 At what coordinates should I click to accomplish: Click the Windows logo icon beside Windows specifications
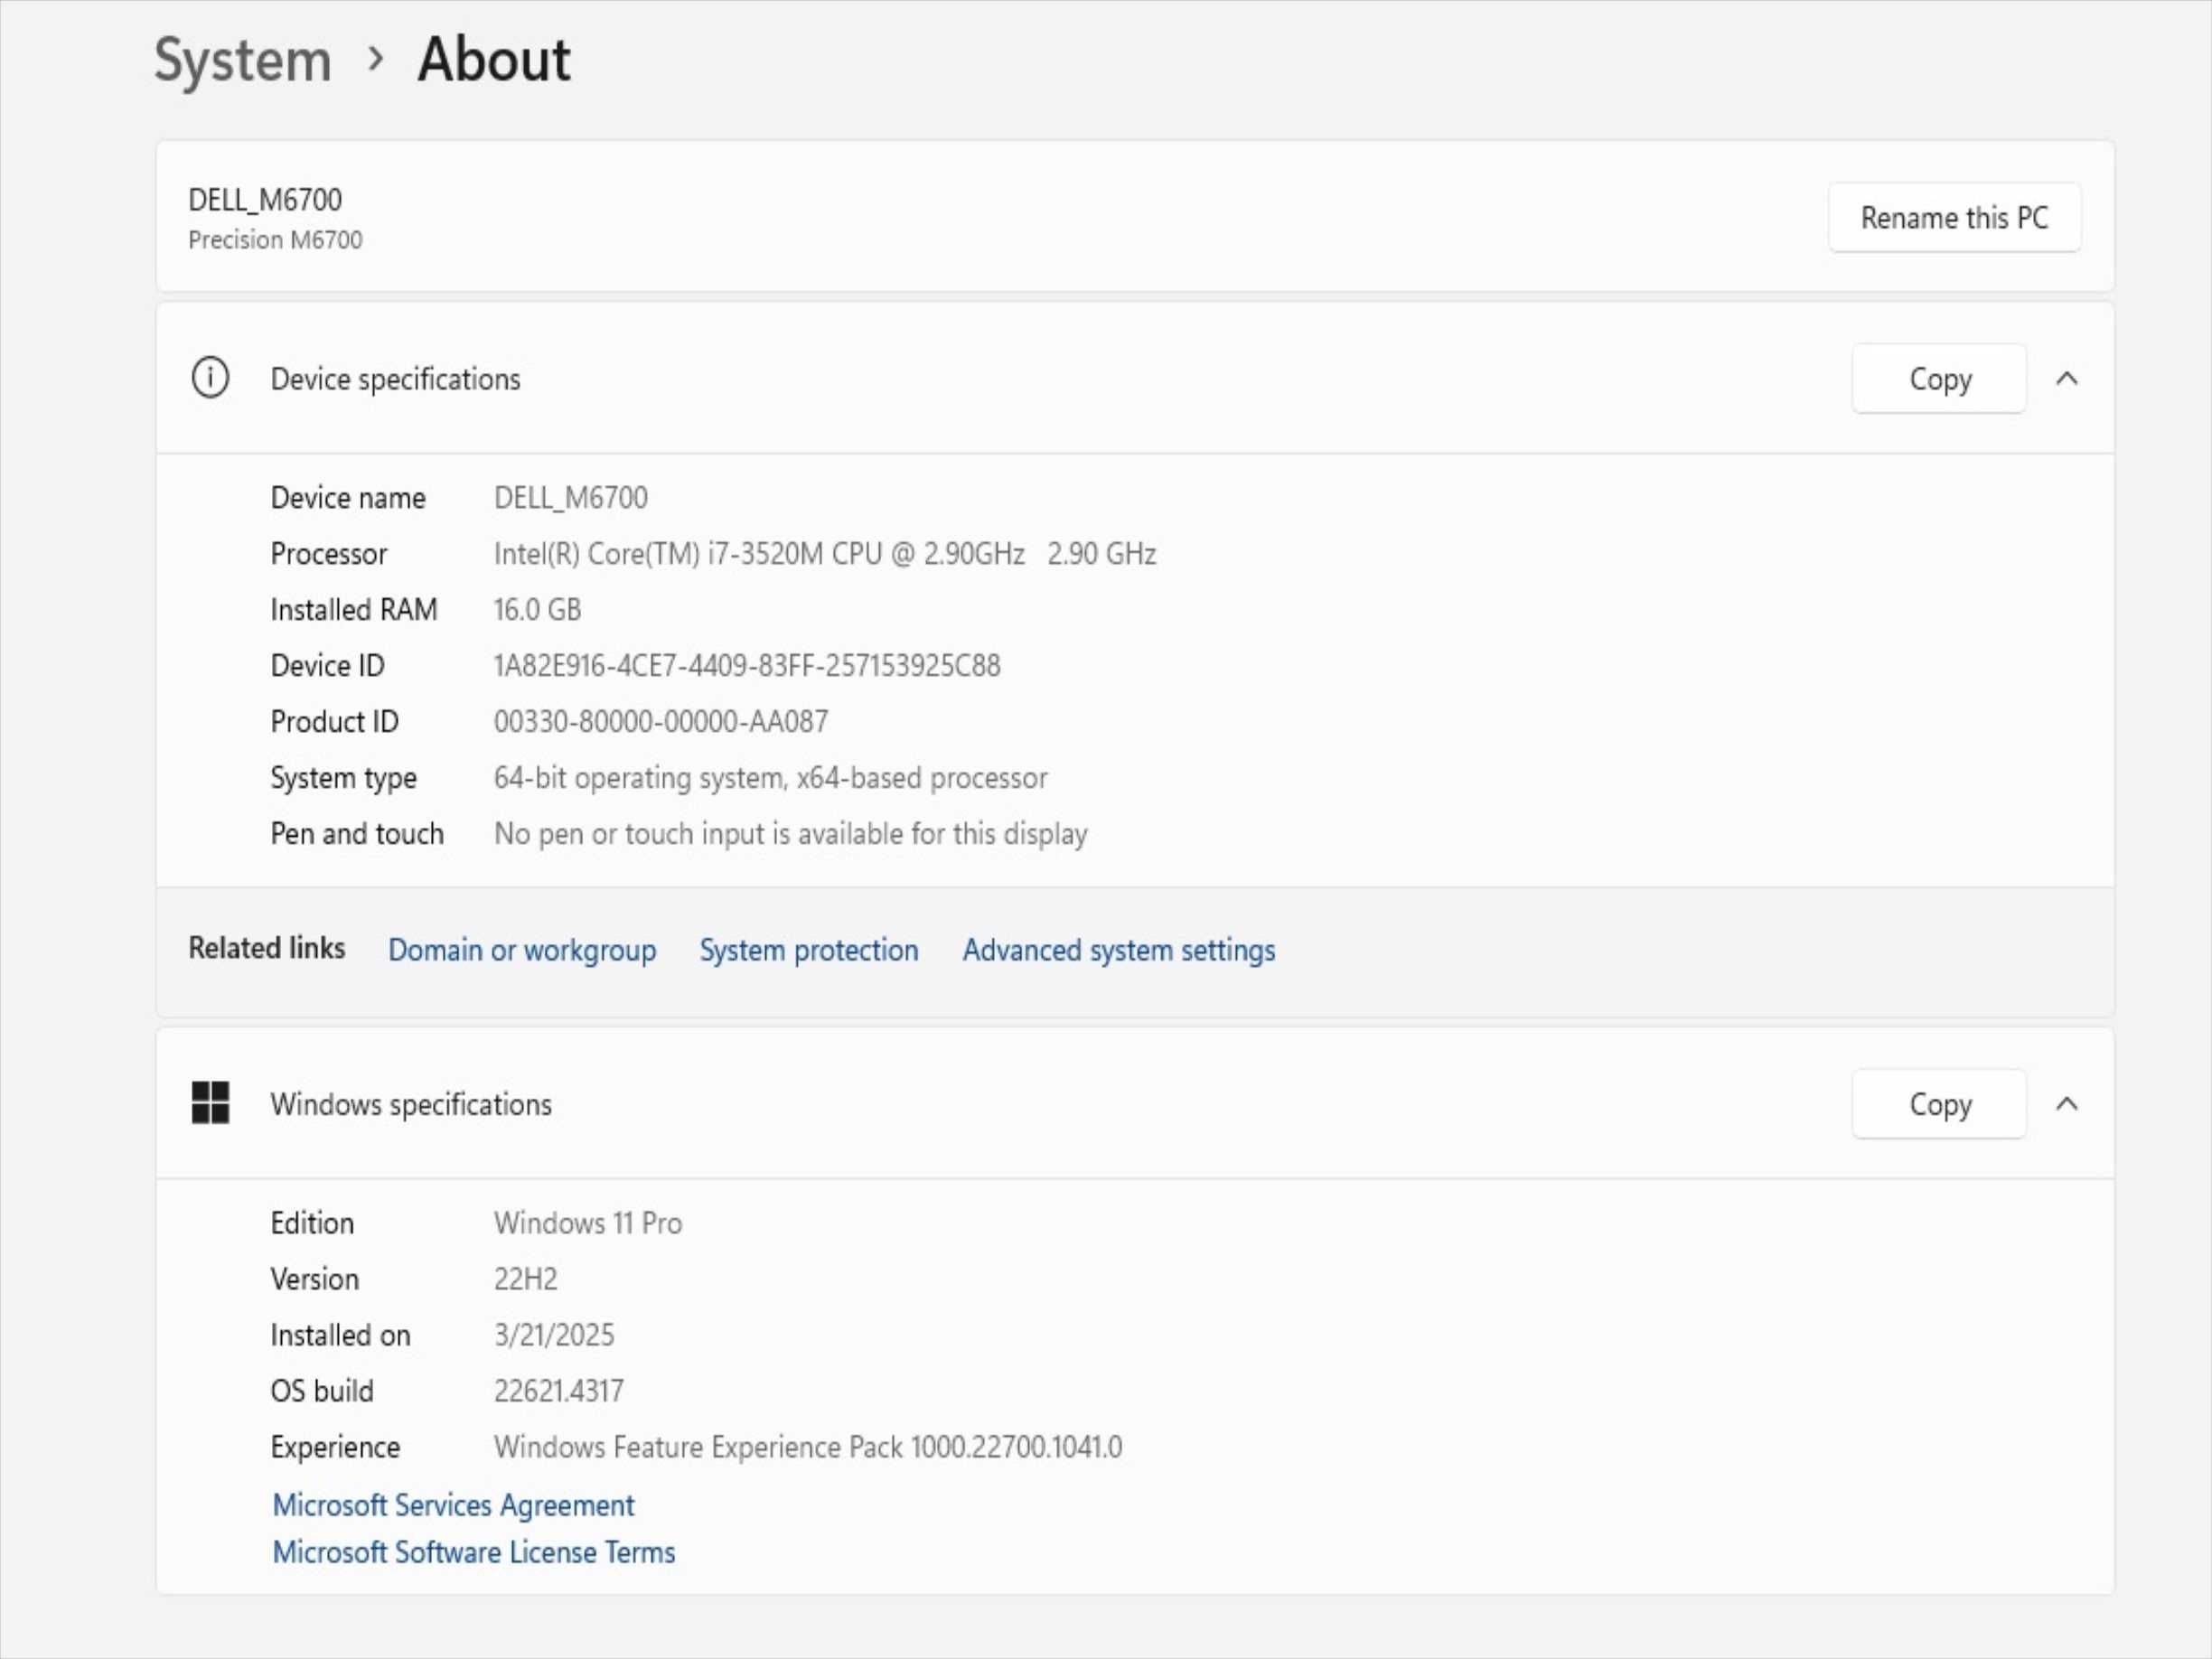[x=210, y=1103]
